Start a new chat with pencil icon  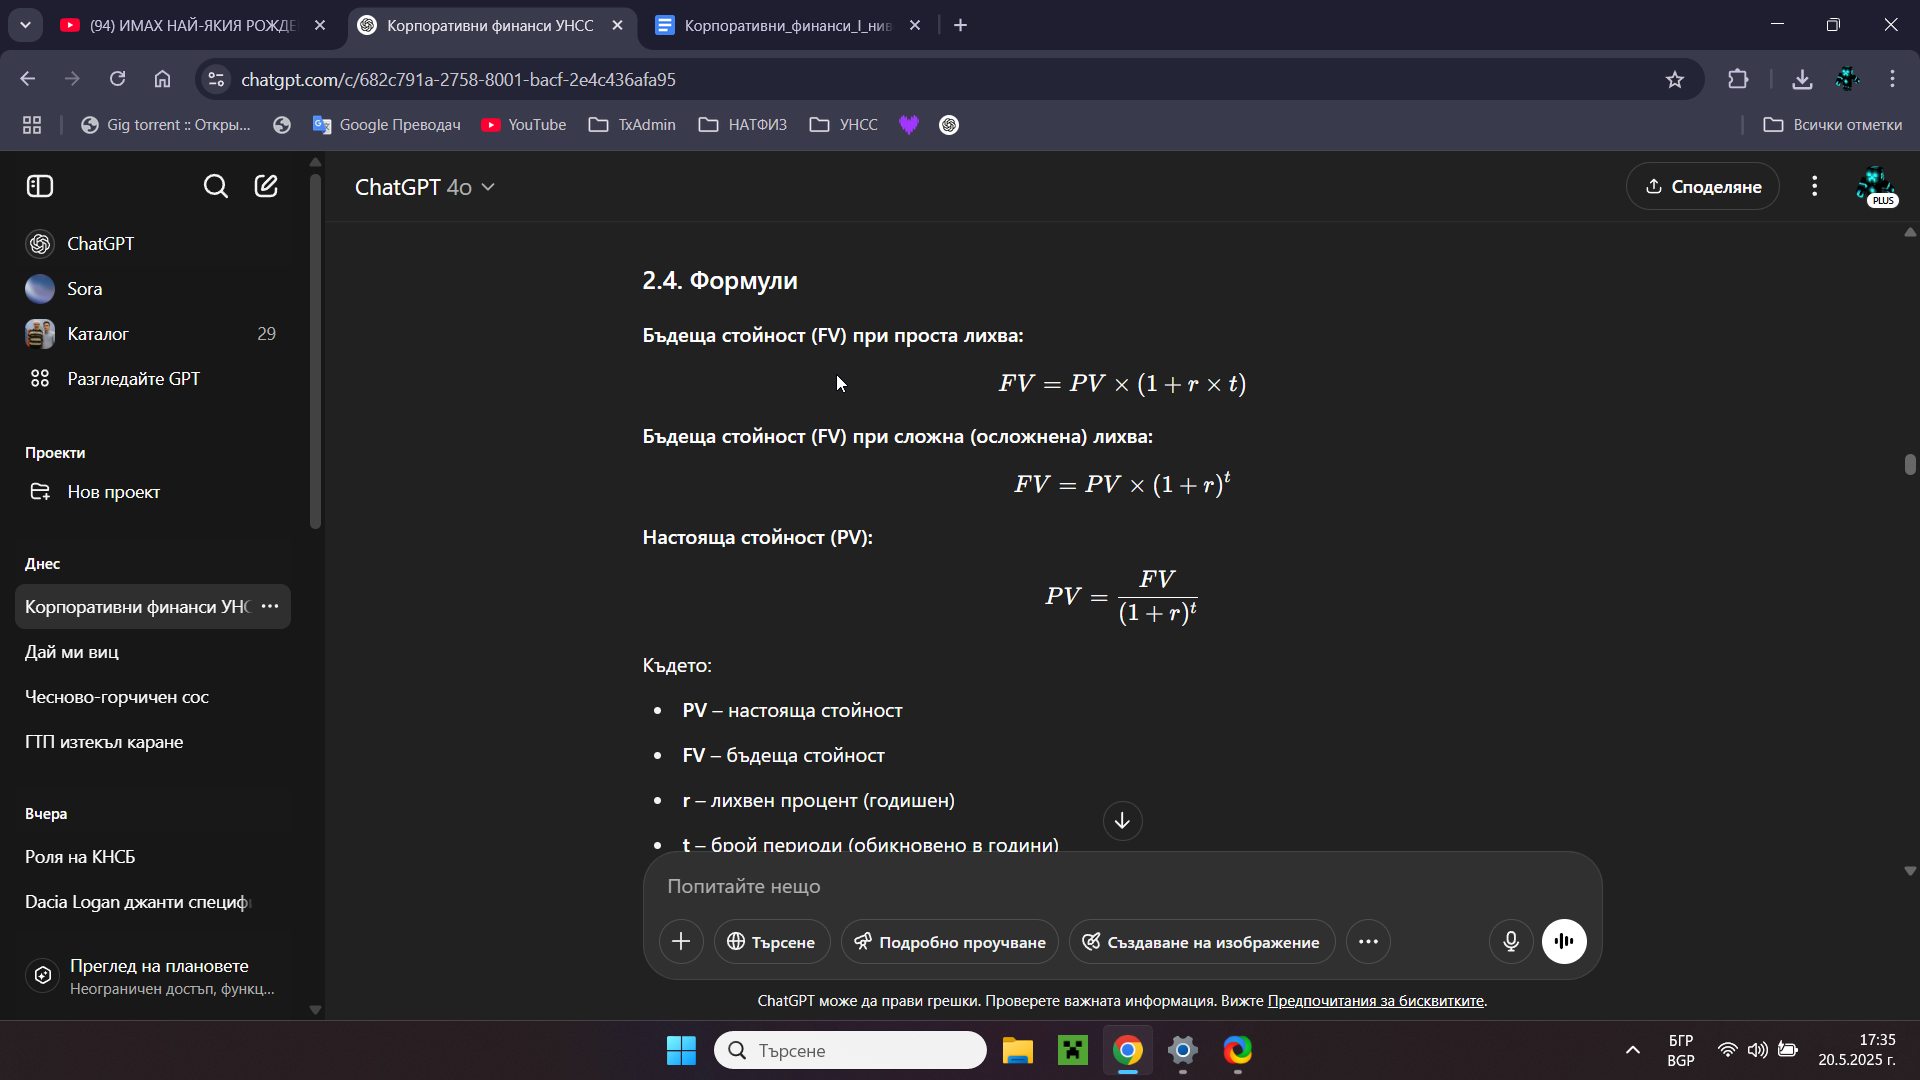coord(266,186)
